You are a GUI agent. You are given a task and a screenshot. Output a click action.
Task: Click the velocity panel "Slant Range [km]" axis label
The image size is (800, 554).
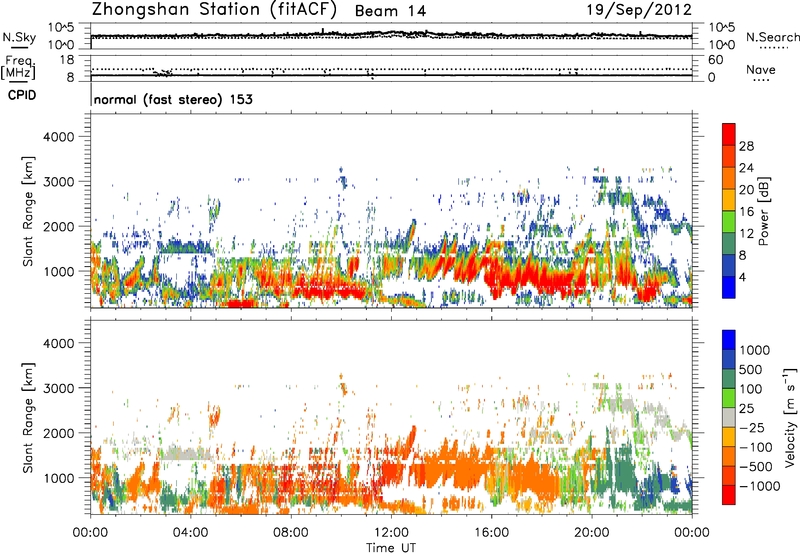(x=28, y=418)
